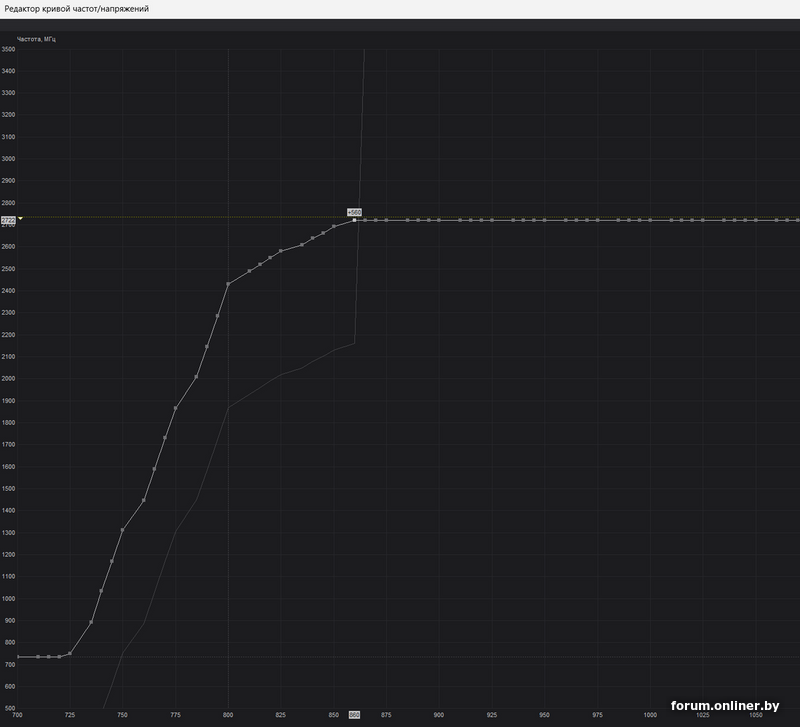800x727 pixels.
Task: Select the flat-line curve point at 975 mV
Action: [597, 220]
